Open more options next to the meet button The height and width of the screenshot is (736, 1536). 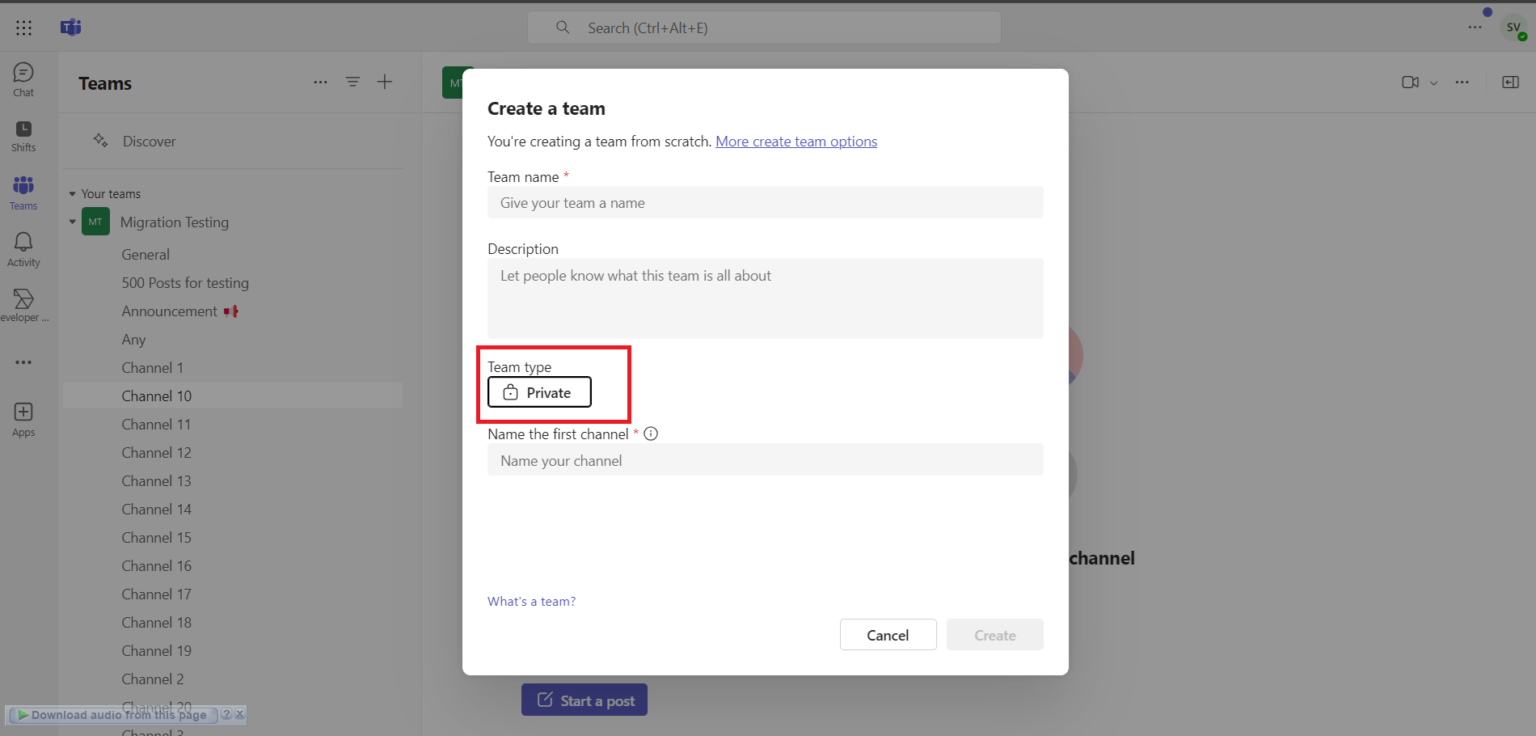[1462, 82]
